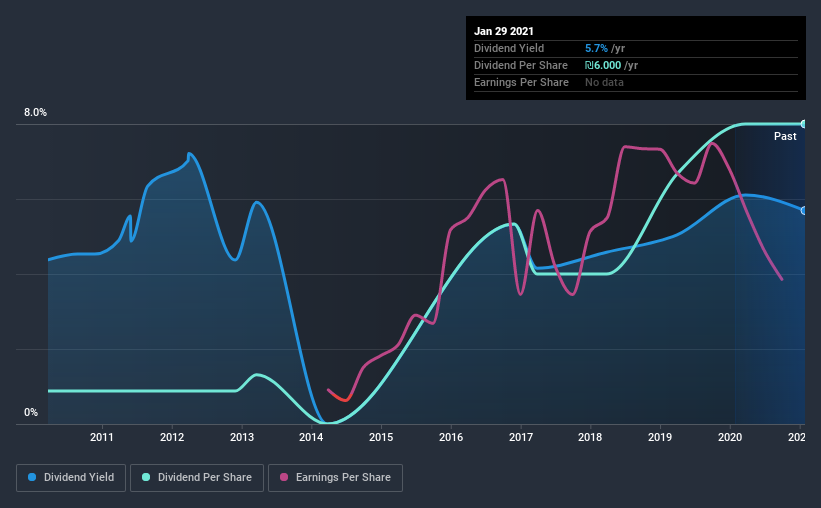Select the 2019 x-axis label
This screenshot has height=508, width=821.
[660, 437]
